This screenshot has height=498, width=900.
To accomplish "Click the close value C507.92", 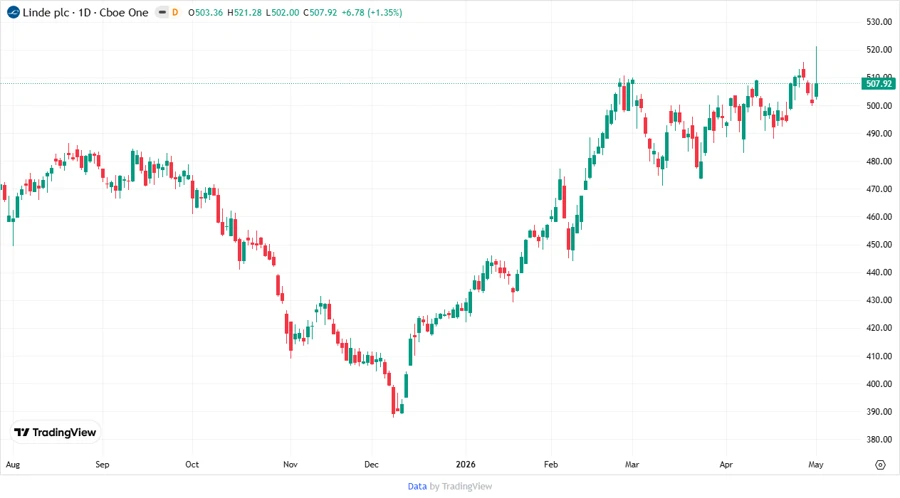I will coord(320,12).
